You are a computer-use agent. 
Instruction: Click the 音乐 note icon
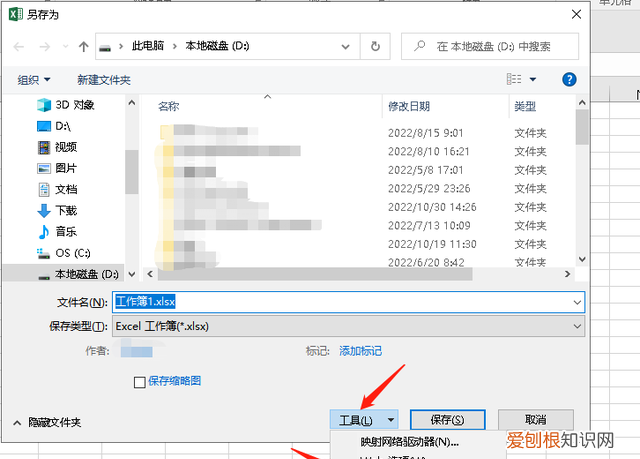click(44, 232)
